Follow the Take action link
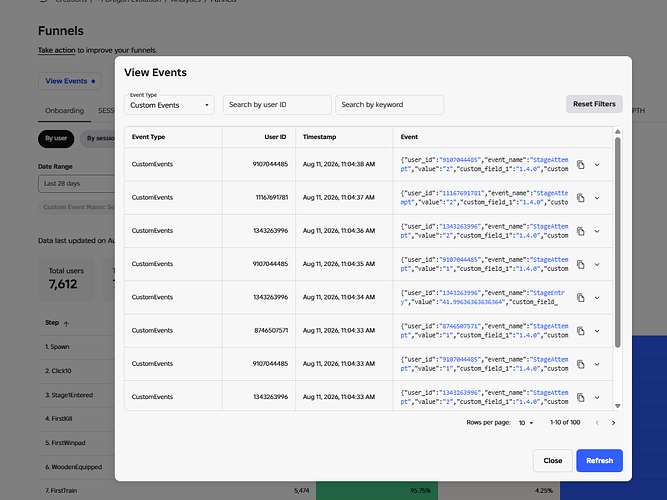The width and height of the screenshot is (667, 500). [57, 50]
